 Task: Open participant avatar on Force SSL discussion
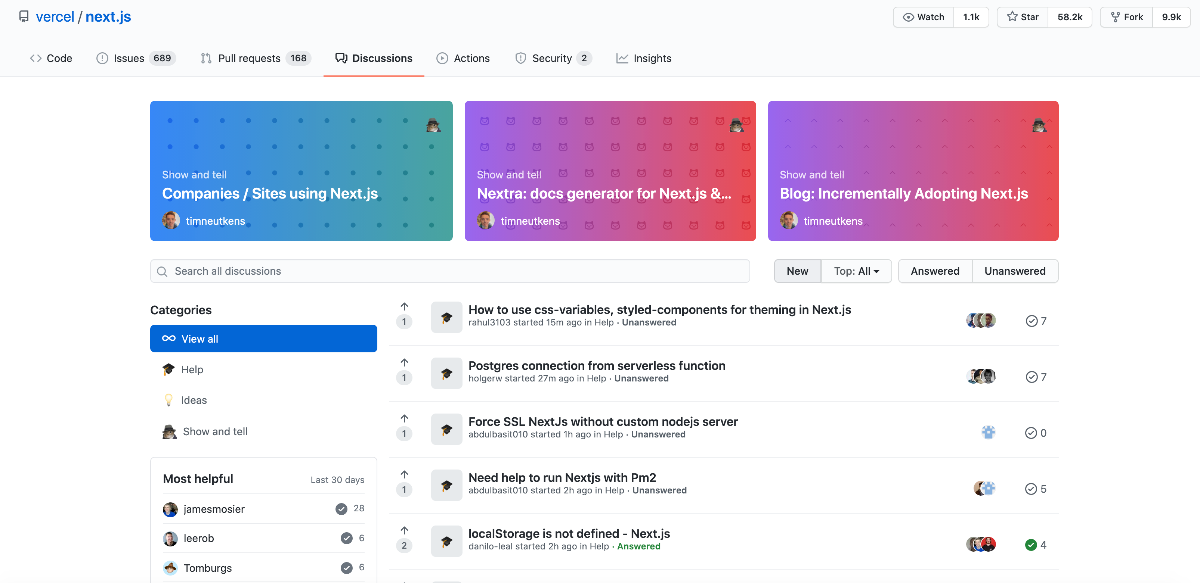988,433
